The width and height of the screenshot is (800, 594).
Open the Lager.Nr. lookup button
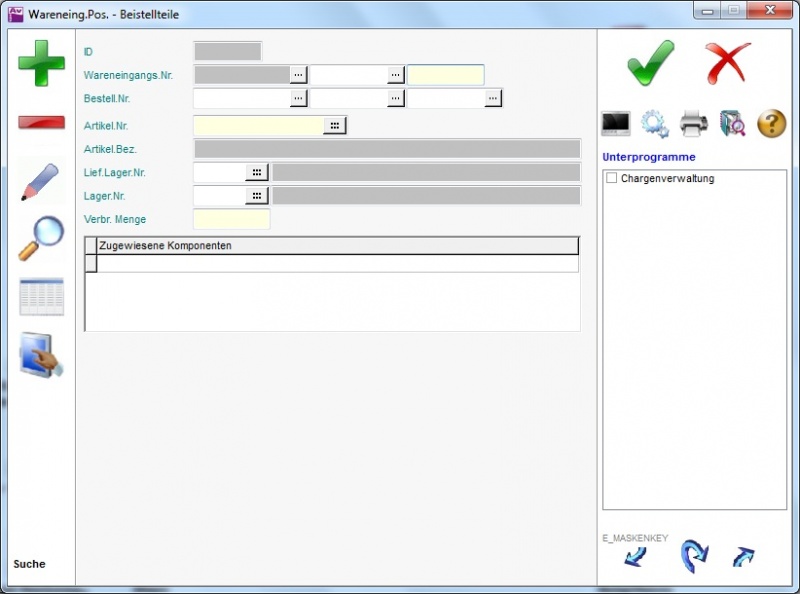[257, 195]
